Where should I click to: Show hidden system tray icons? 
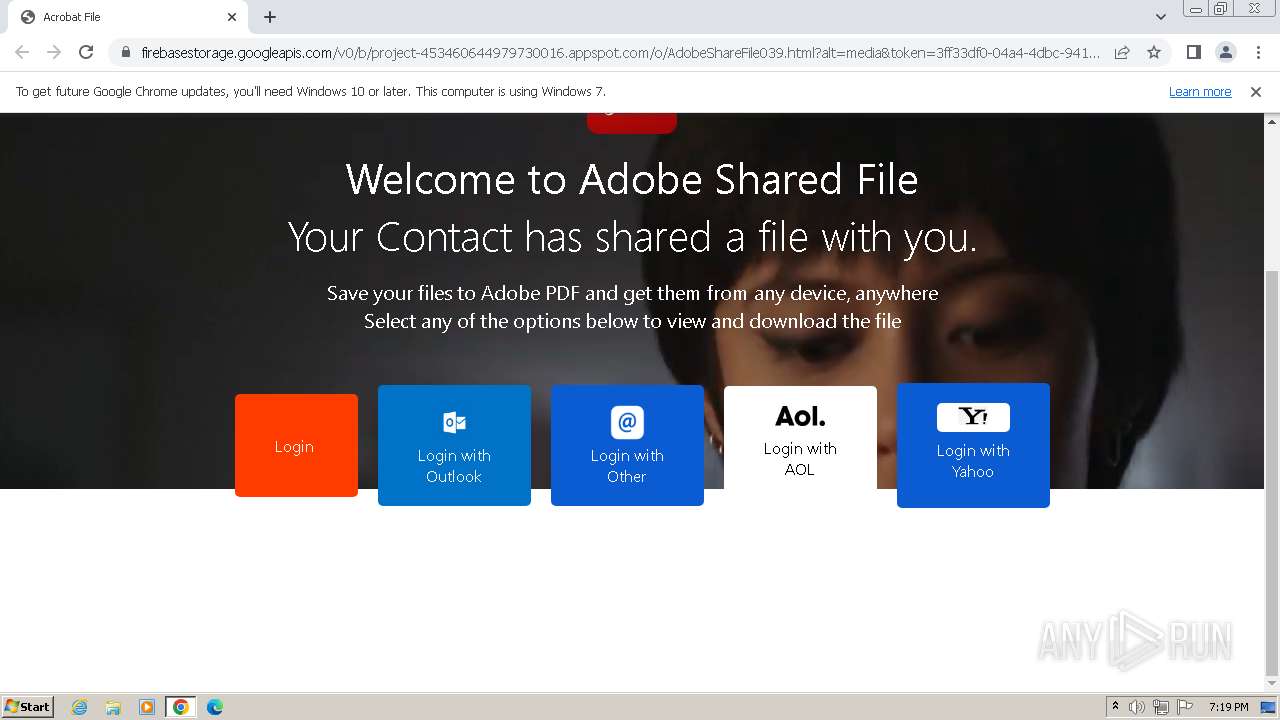1115,707
